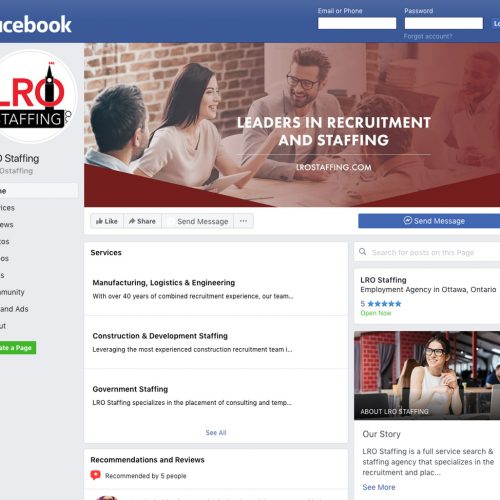Expand services with See All
500x500 pixels.
point(216,433)
